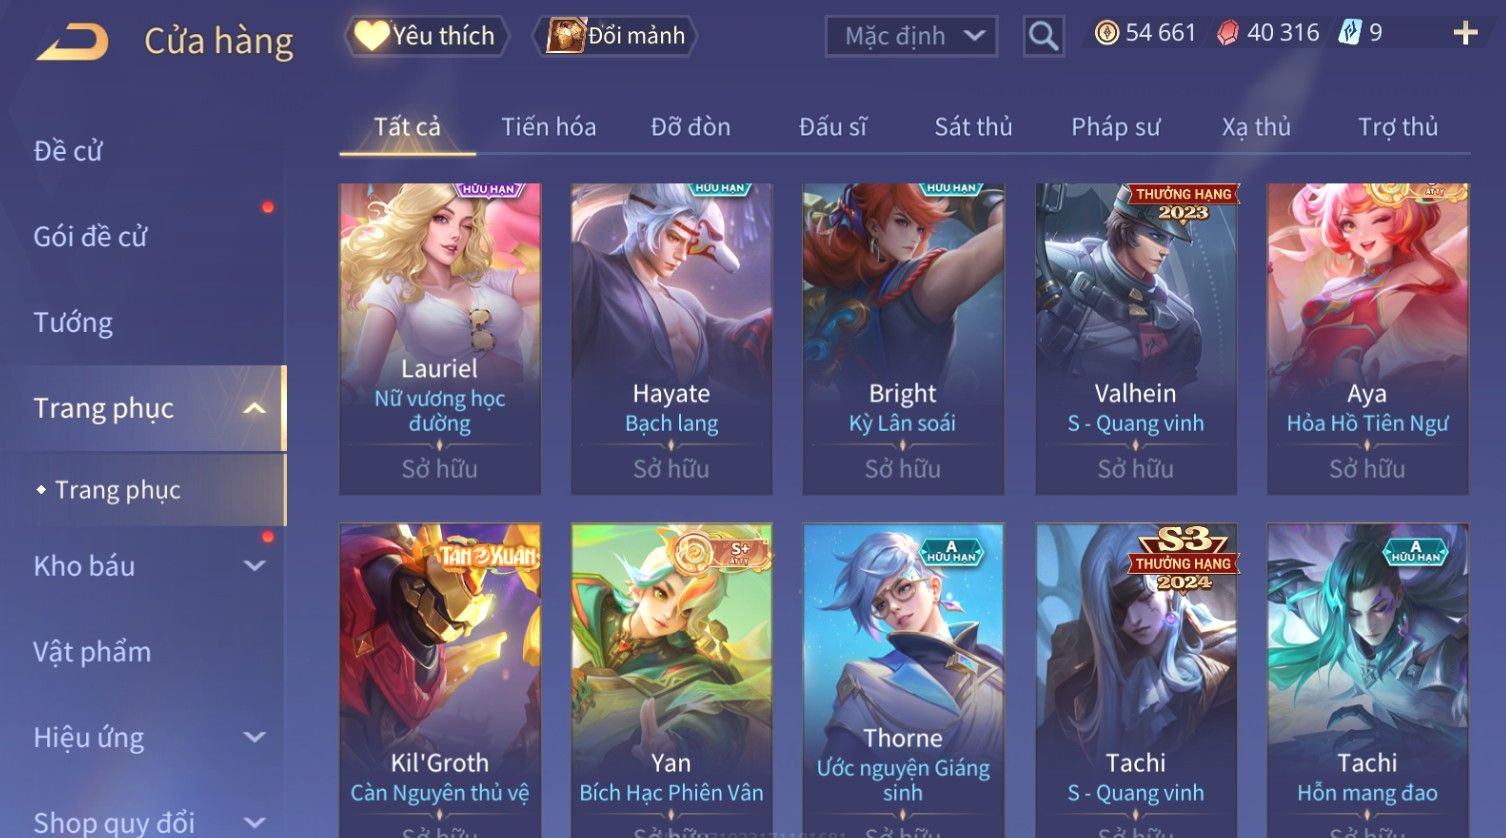Switch to the Pháp sư tab
Screen dimensions: 1506x838
click(x=1115, y=127)
